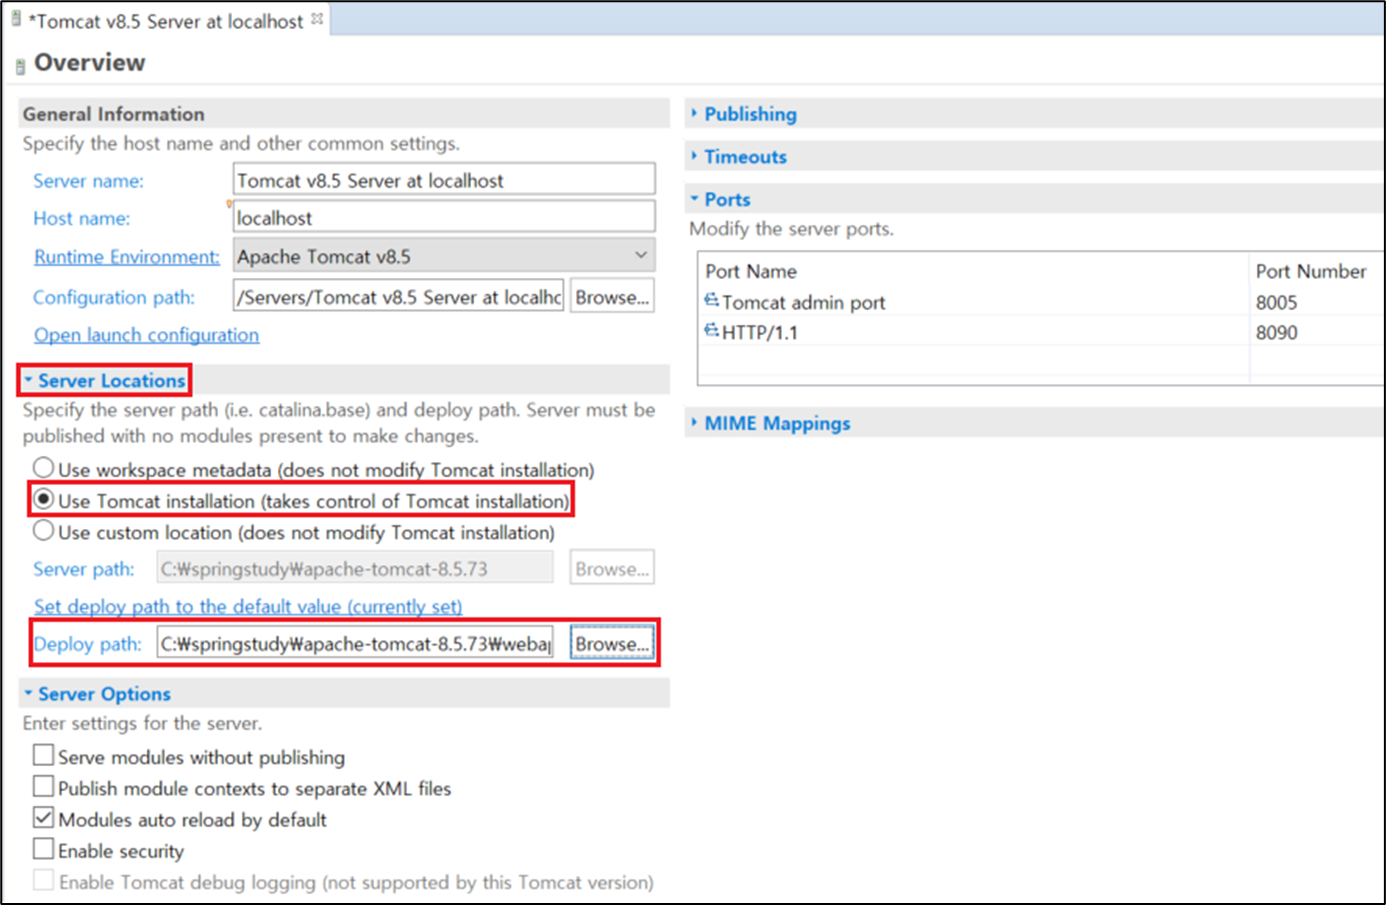Click the Tomcat admin port row name

804,302
